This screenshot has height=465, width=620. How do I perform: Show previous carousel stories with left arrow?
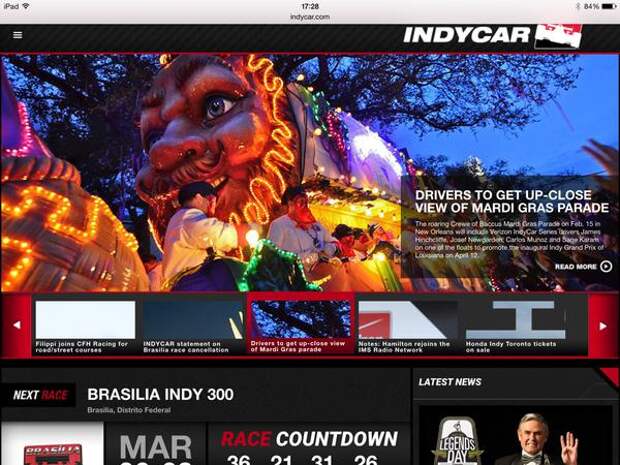tap(17, 325)
